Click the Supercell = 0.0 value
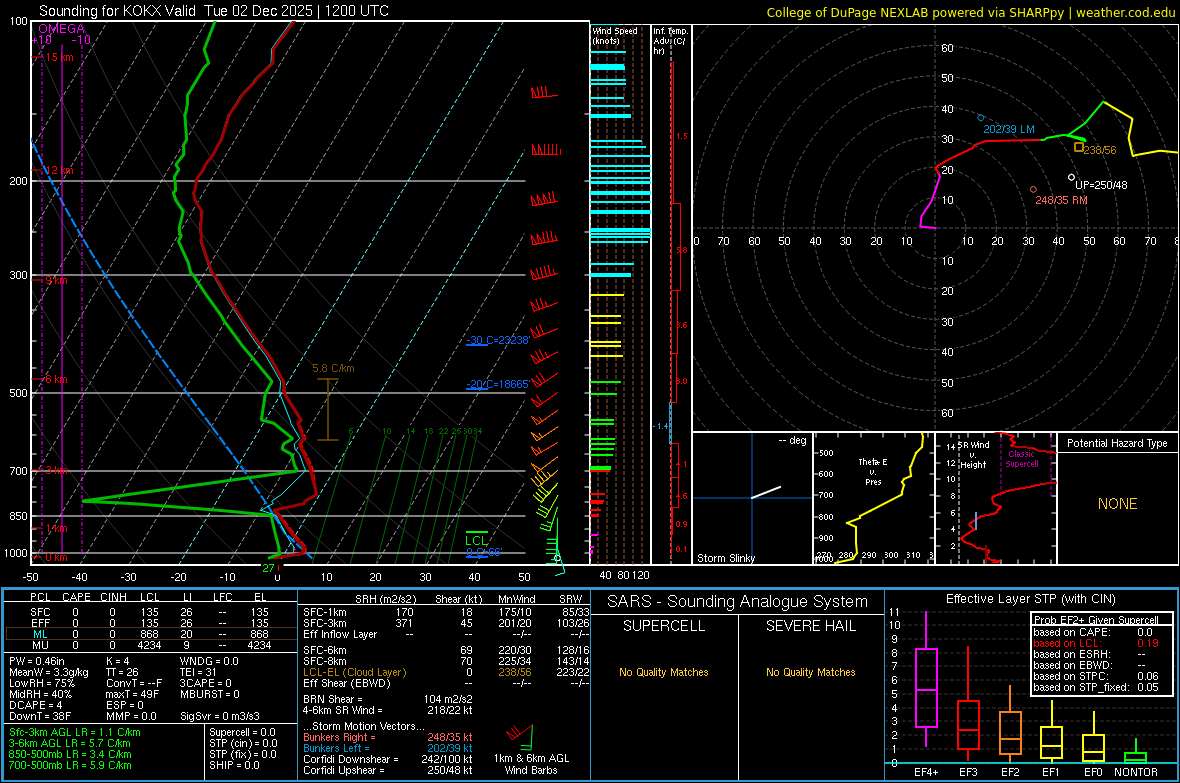The width and height of the screenshot is (1180, 783). (x=242, y=732)
